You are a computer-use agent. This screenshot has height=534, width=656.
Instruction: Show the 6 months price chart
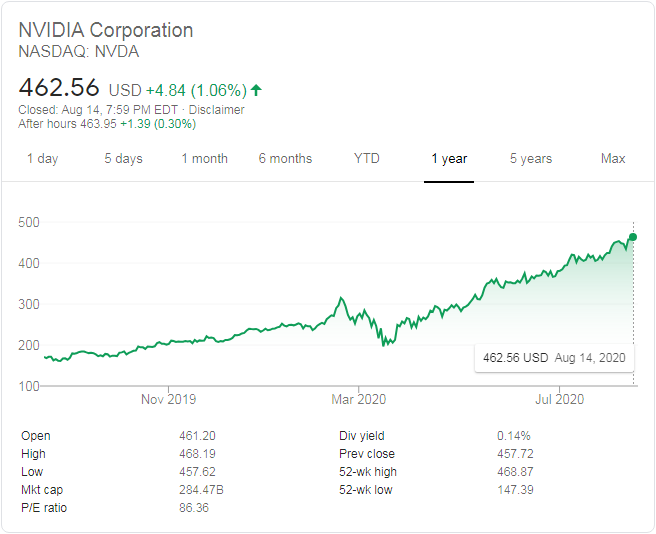(285, 159)
